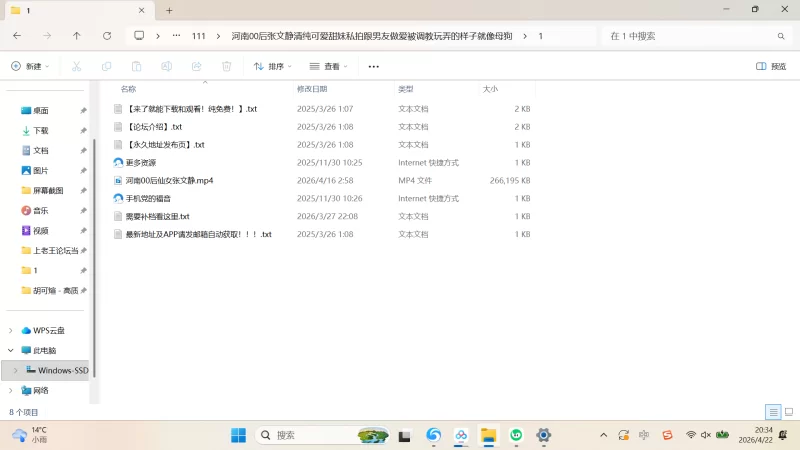Click the Paste clipboard icon

(136, 66)
